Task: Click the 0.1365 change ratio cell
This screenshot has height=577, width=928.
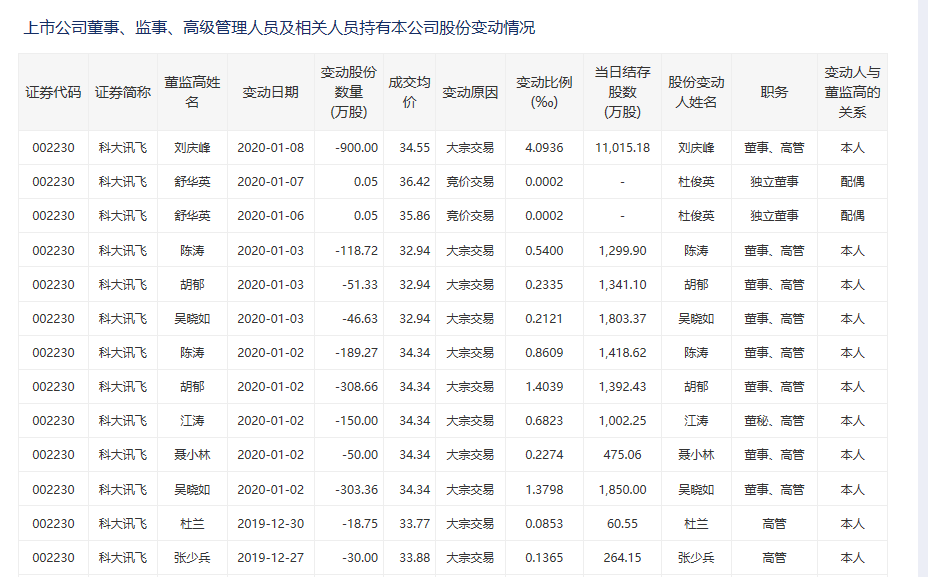Action: click(x=544, y=557)
